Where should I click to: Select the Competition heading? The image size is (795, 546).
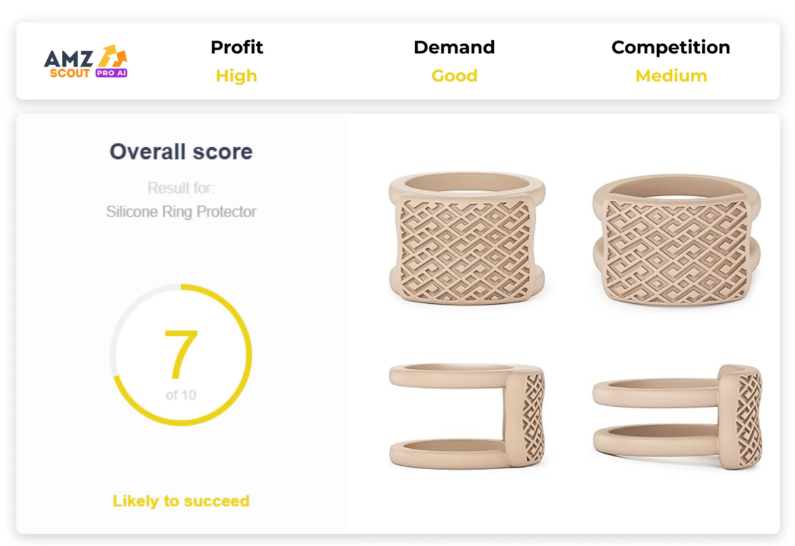click(671, 47)
